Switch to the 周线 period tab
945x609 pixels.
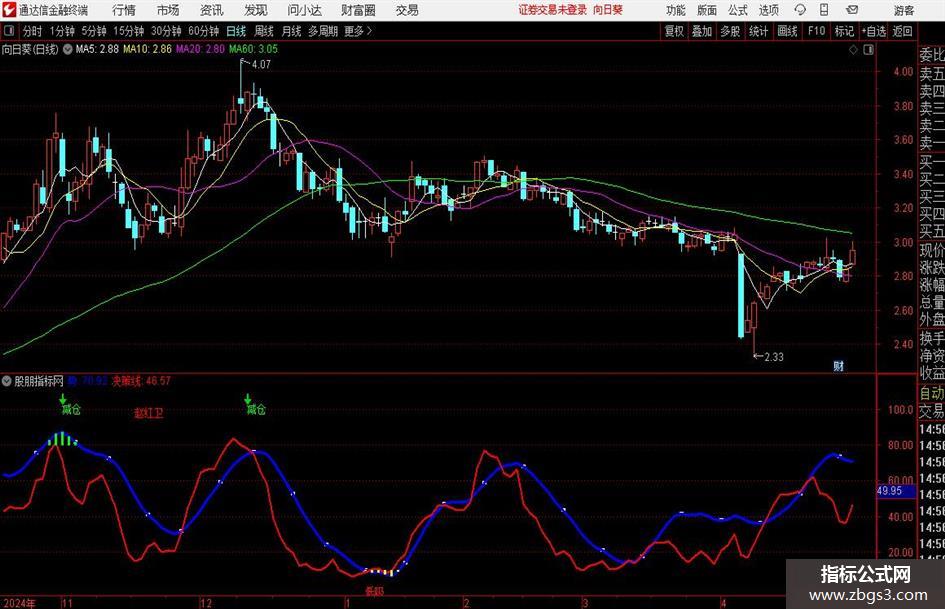264,31
